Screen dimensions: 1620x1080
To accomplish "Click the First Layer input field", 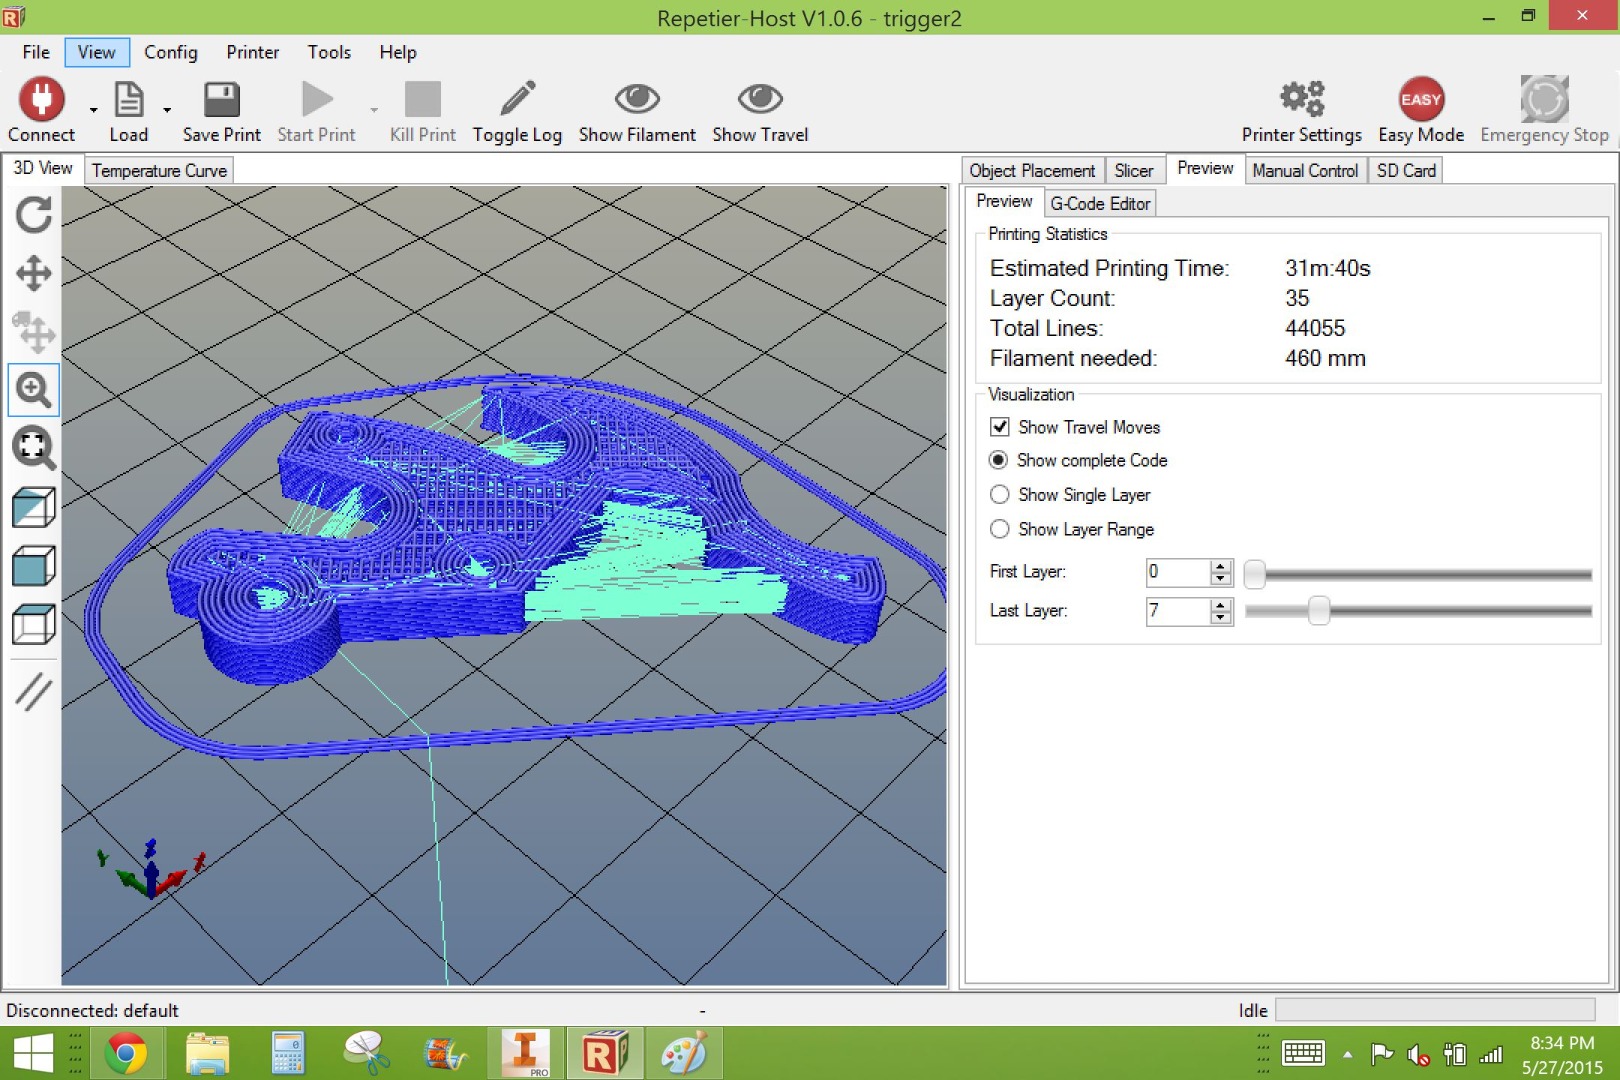I will [1178, 572].
